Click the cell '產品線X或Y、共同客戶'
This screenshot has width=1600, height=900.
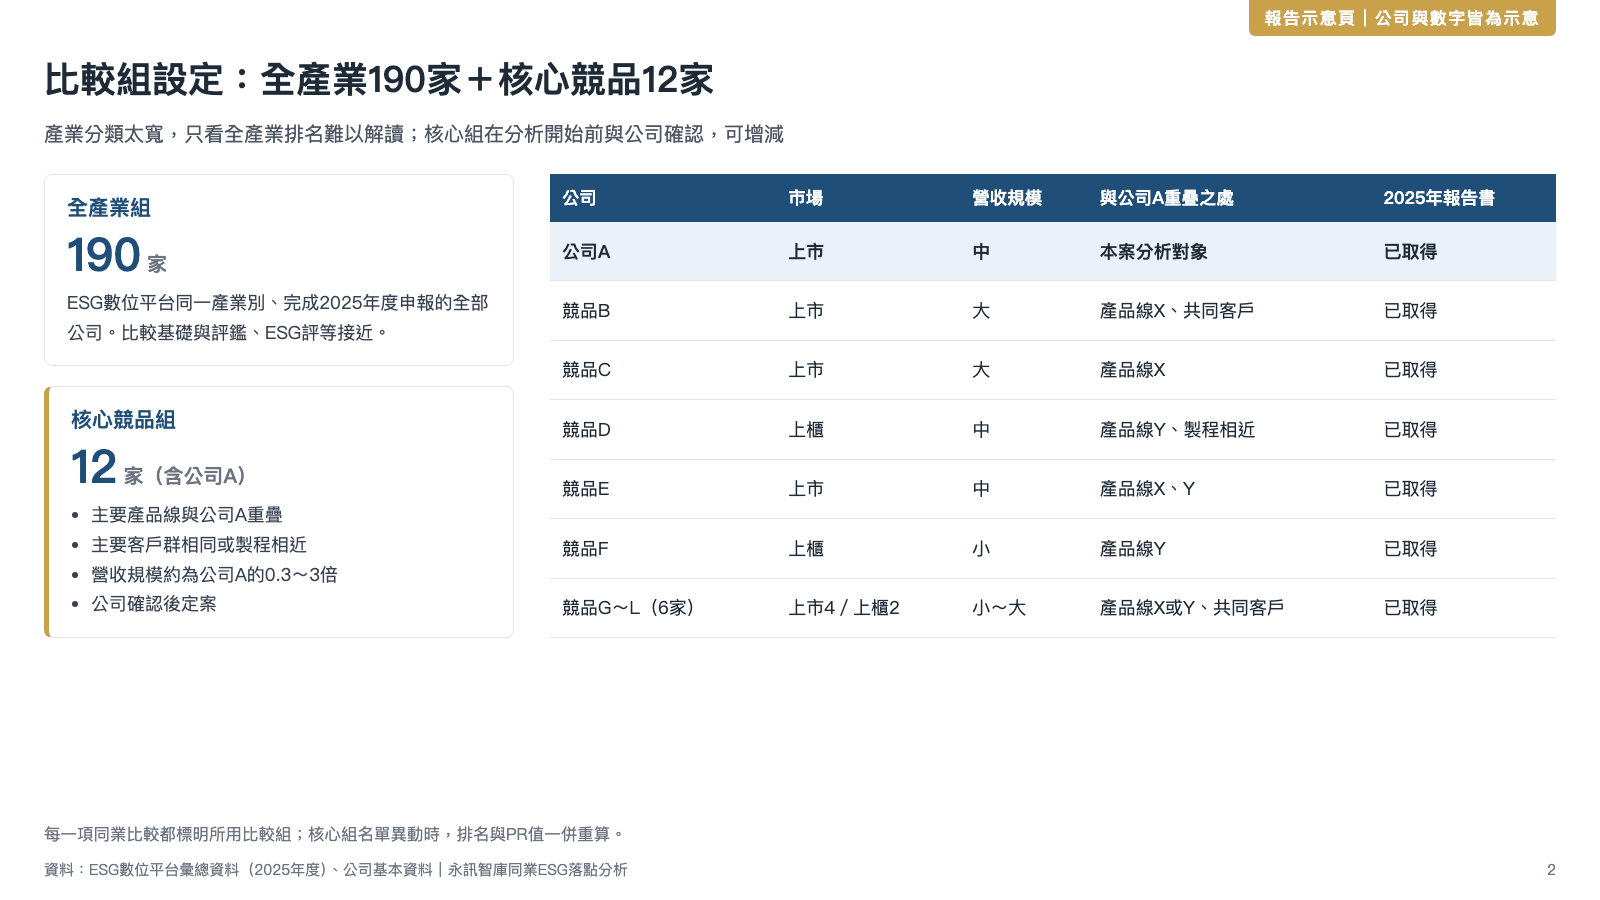click(1192, 608)
